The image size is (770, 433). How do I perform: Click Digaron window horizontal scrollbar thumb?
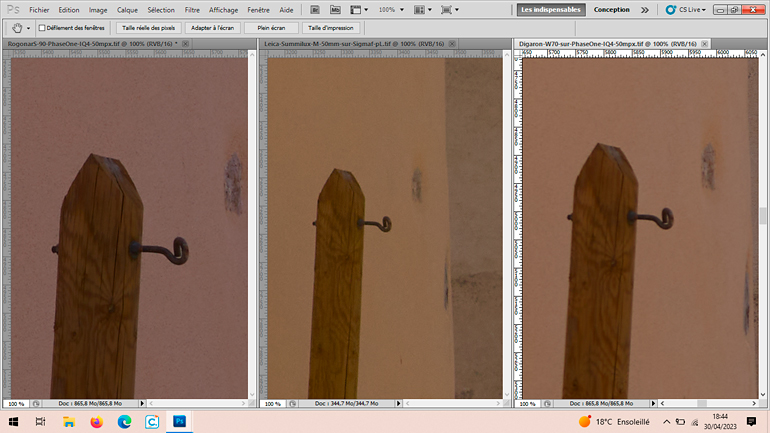[702, 404]
